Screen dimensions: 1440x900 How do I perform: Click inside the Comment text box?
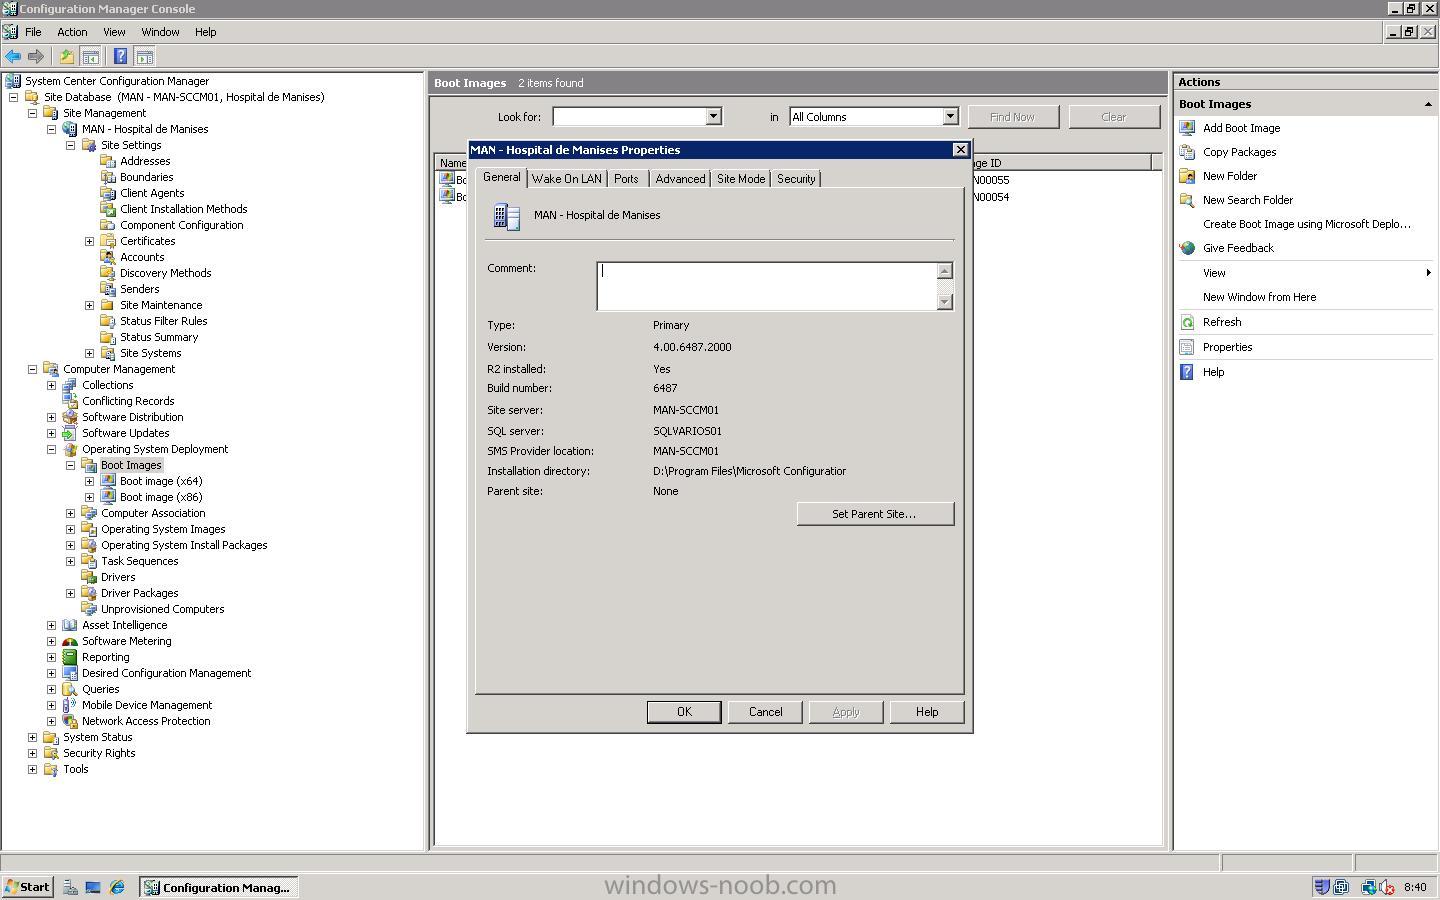767,286
